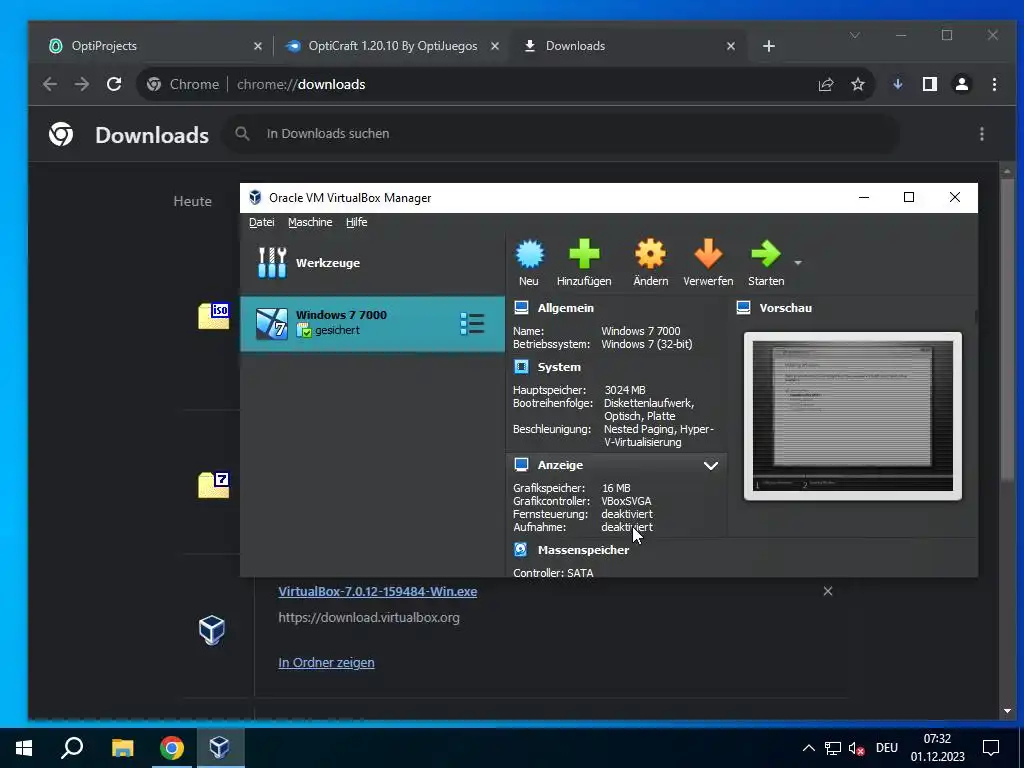
Task: Click DEU keyboard language indicator
Action: 887,748
